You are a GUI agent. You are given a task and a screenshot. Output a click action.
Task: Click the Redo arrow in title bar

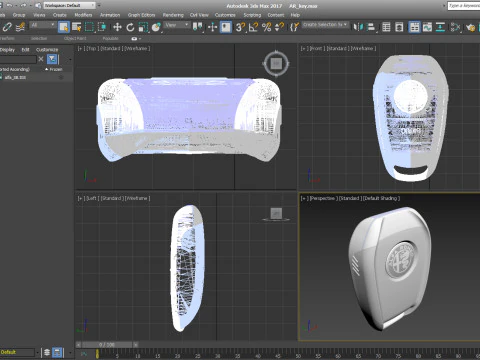pos(23,5)
